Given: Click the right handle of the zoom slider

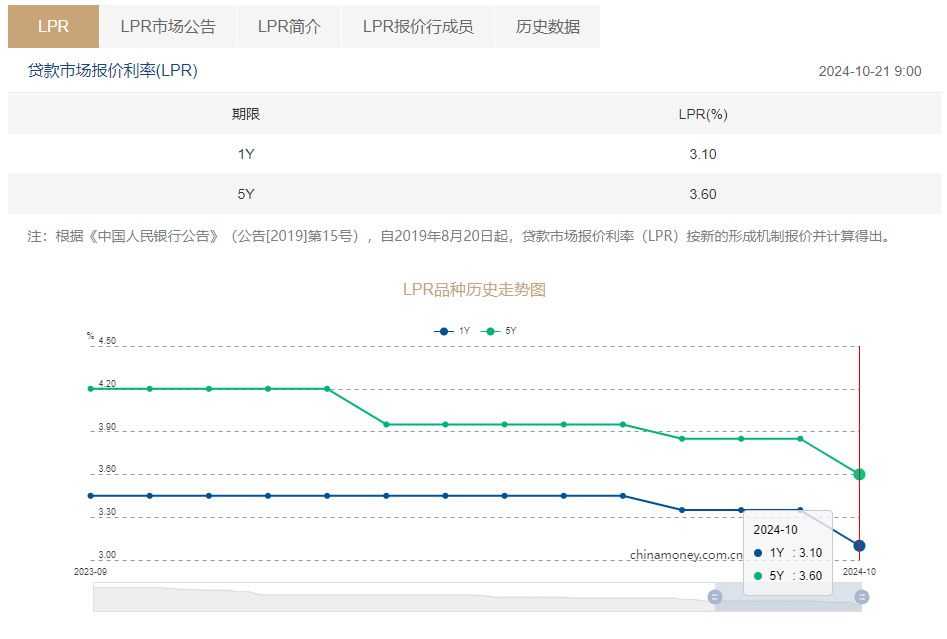Looking at the screenshot, I should [x=862, y=597].
